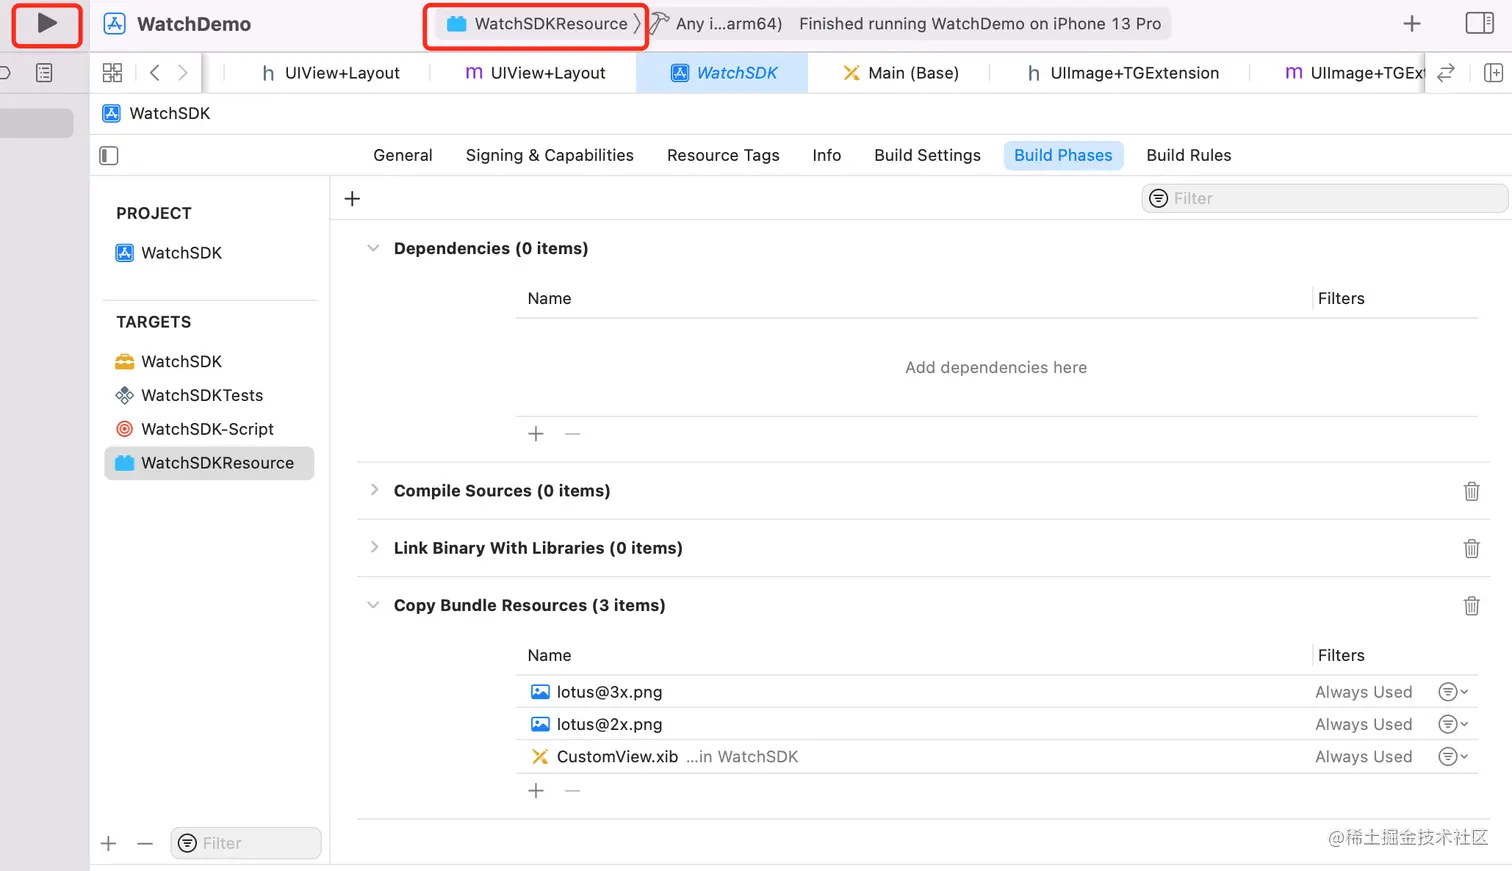The height and width of the screenshot is (871, 1512).
Task: Expand the Compile Sources section
Action: [x=374, y=490]
